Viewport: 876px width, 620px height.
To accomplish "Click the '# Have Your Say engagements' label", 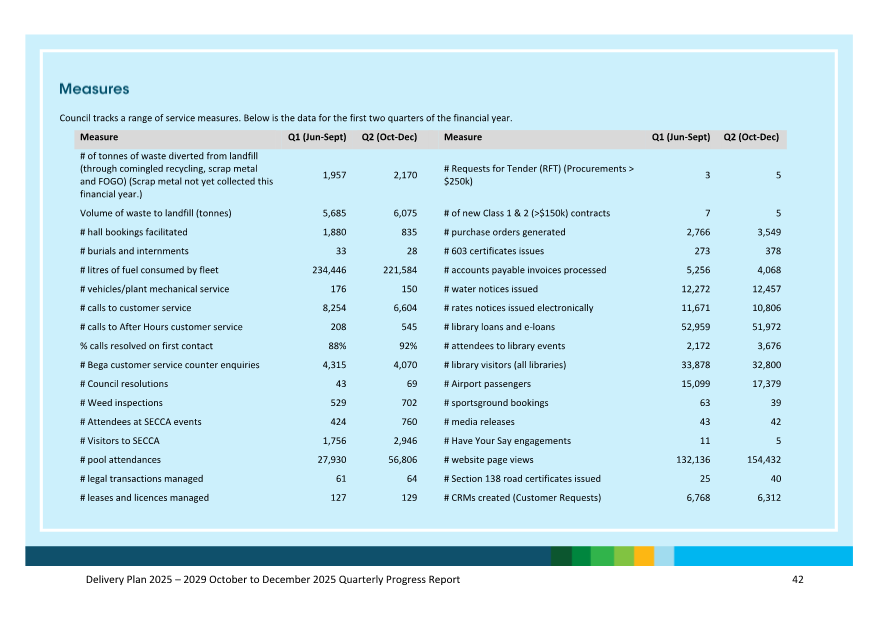I will point(507,441).
